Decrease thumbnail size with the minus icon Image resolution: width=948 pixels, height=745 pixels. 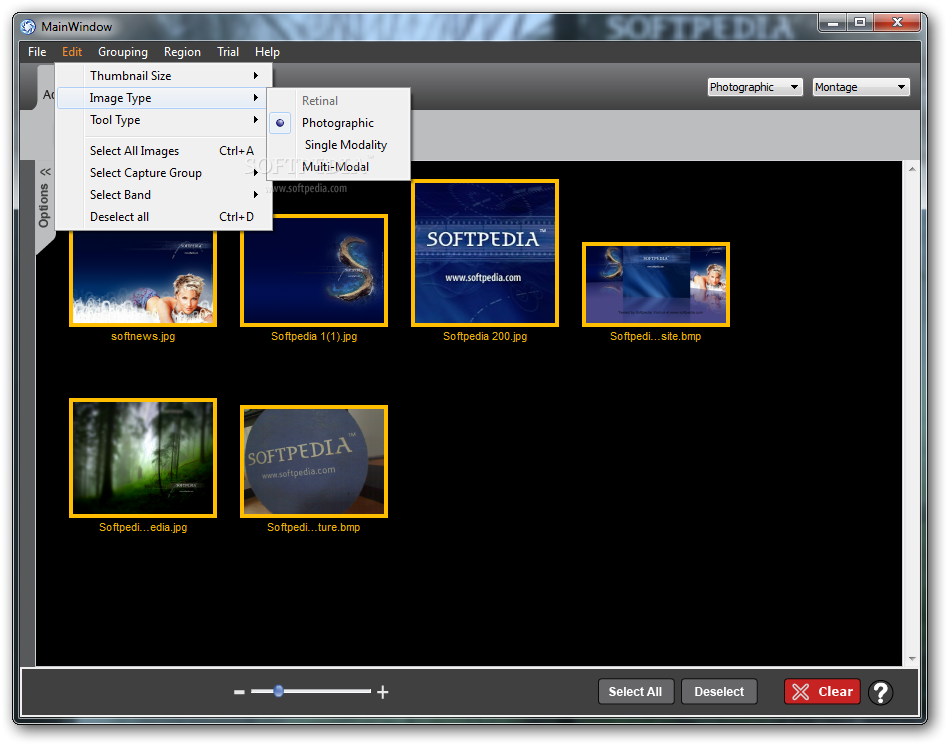point(239,692)
